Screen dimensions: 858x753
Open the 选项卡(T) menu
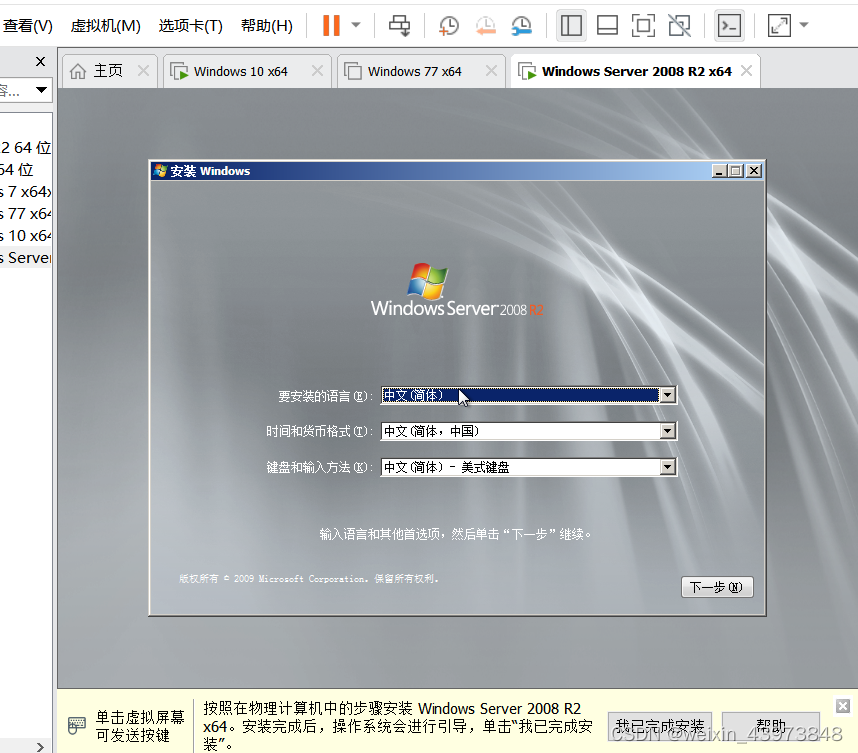(x=190, y=26)
